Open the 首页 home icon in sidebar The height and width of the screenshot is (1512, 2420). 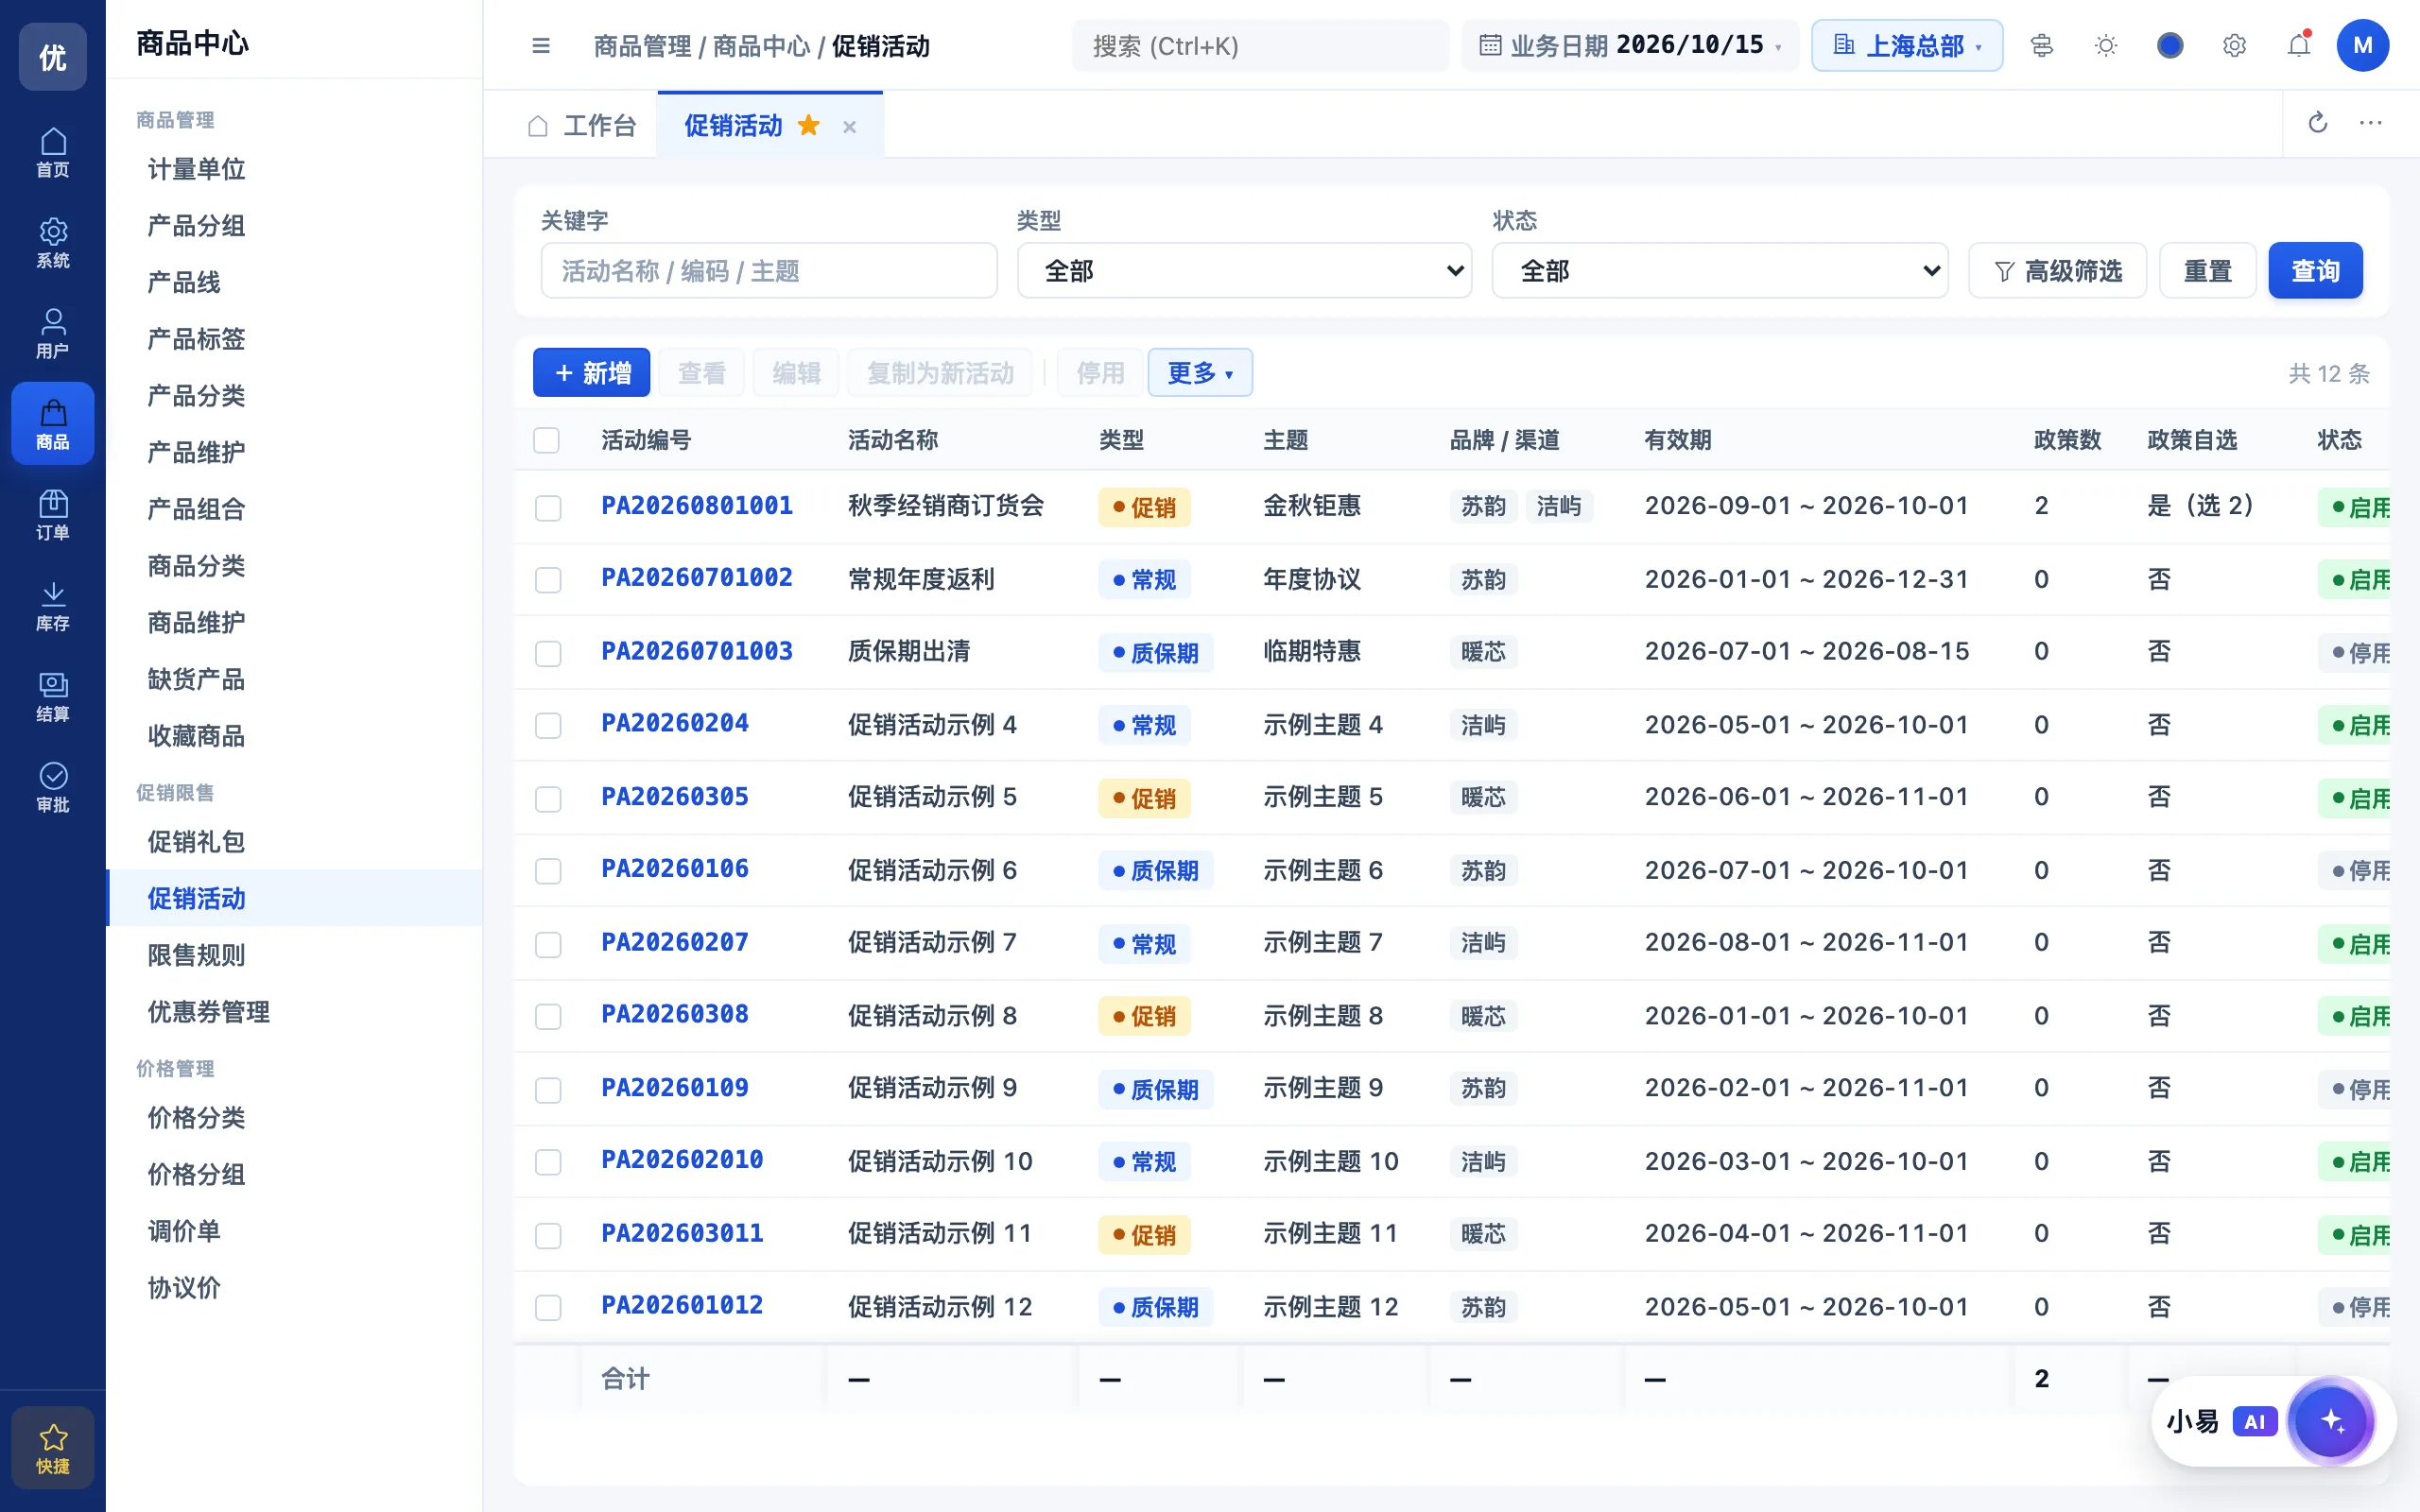(x=53, y=152)
